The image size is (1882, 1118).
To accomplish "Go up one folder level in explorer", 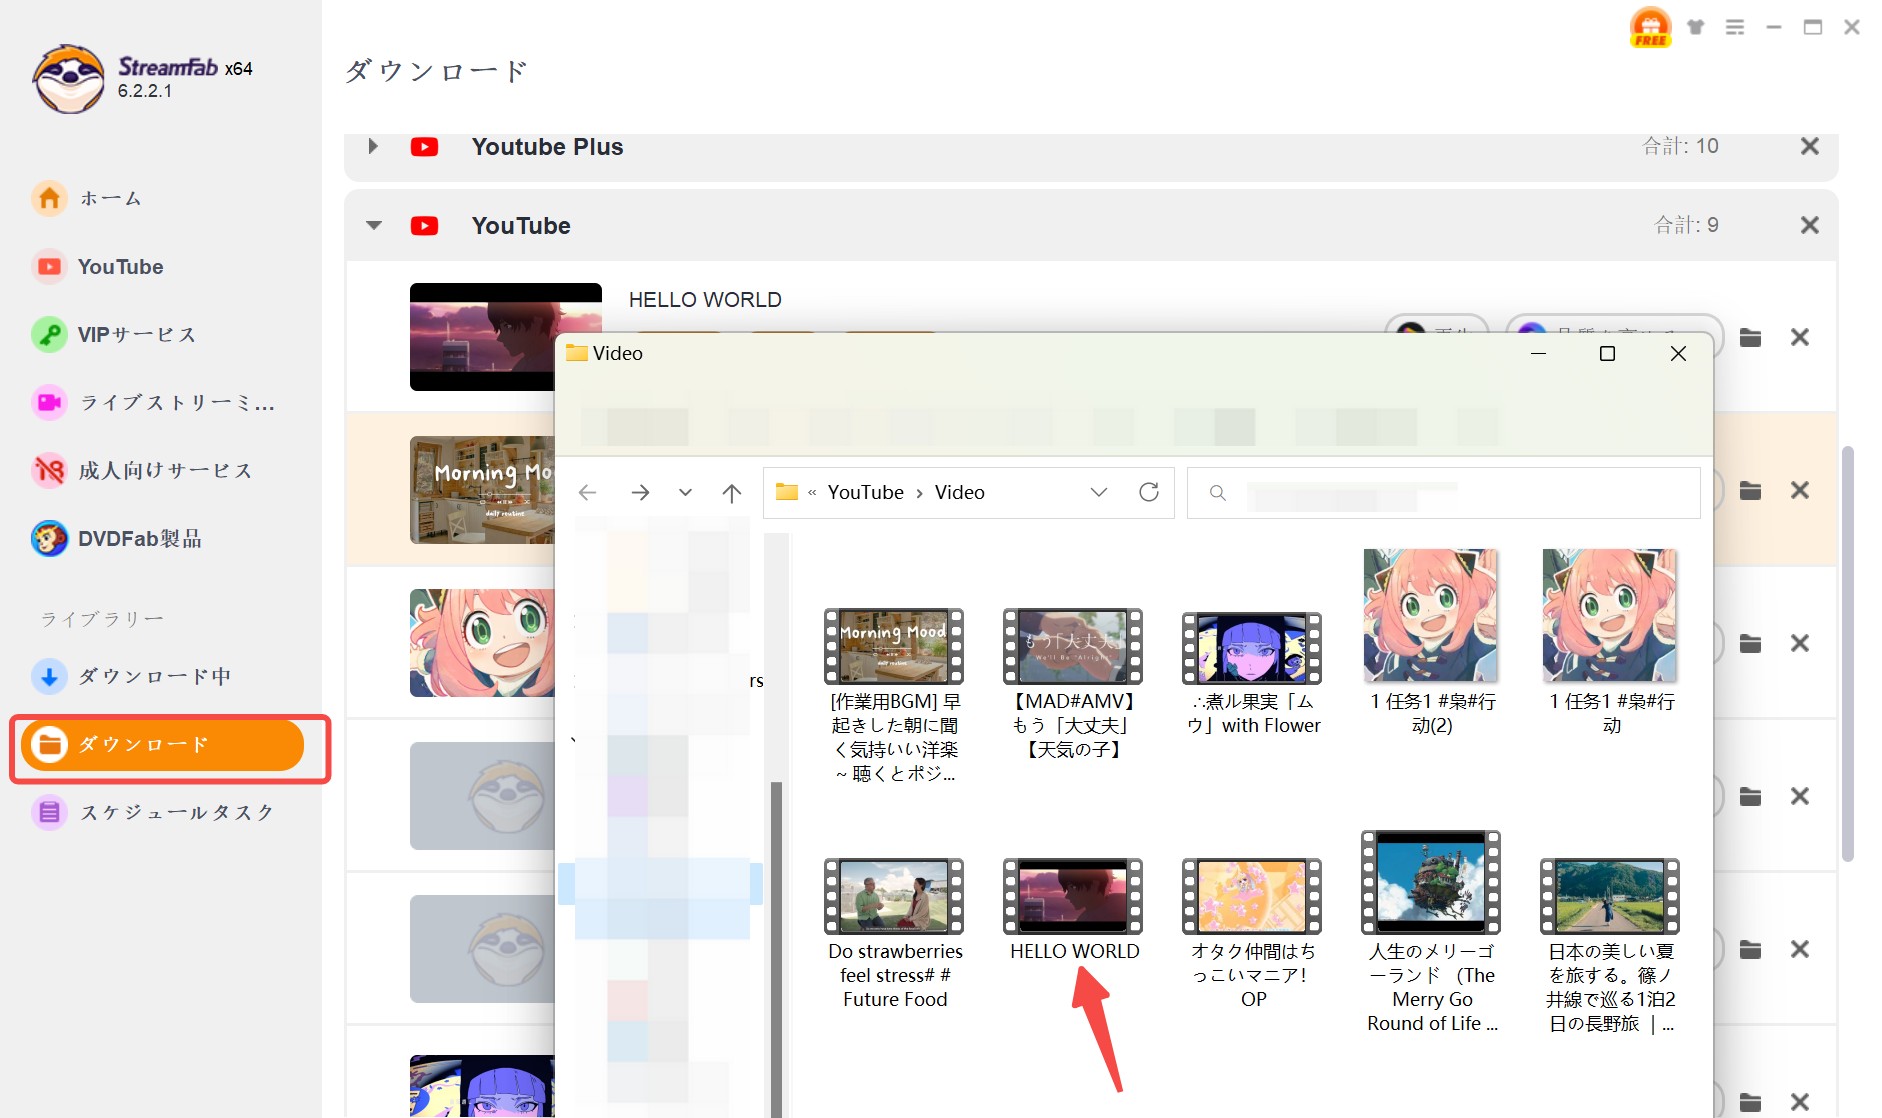I will (x=732, y=493).
